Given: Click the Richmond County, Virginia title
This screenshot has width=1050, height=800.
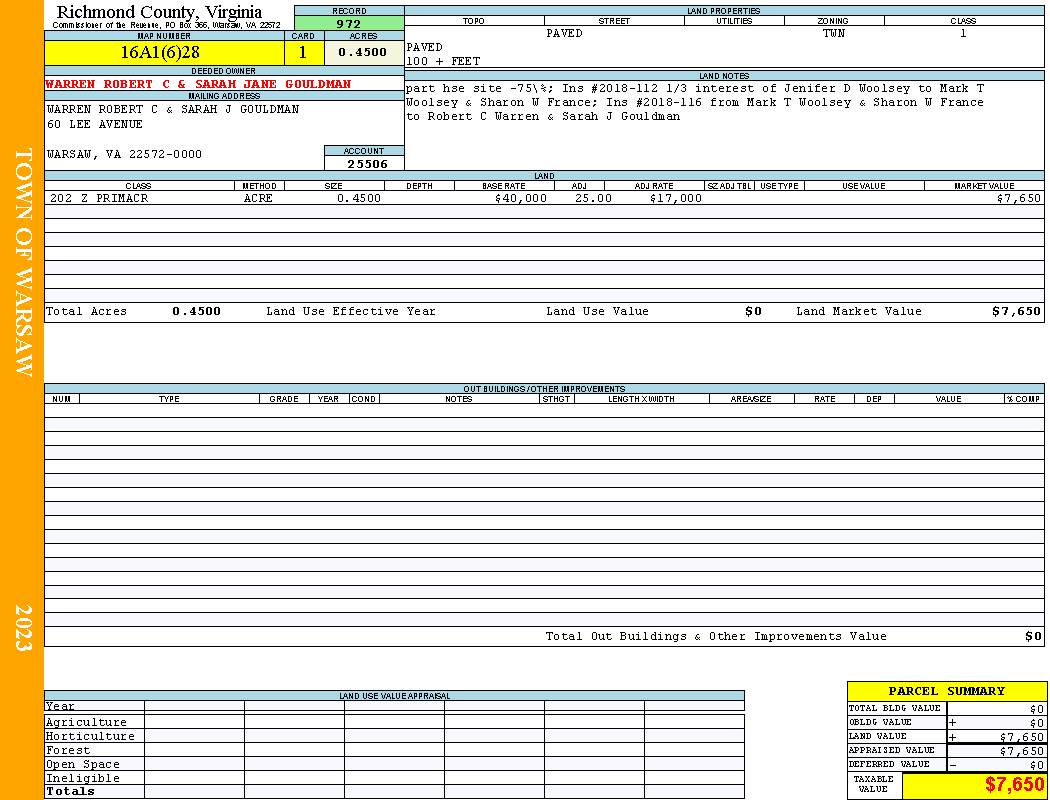Looking at the screenshot, I should pos(159,11).
